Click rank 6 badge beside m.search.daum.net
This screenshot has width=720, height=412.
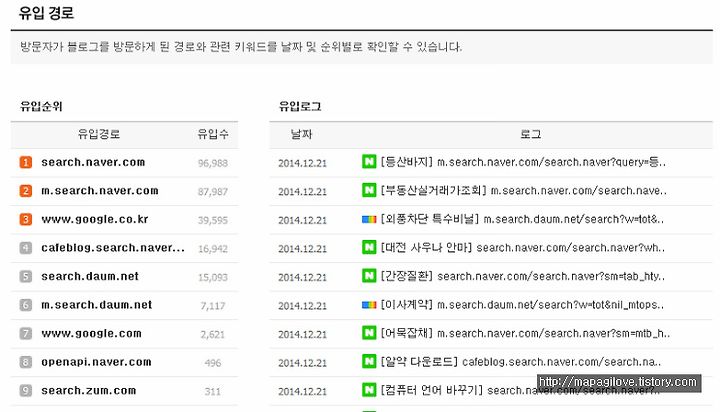(x=26, y=305)
